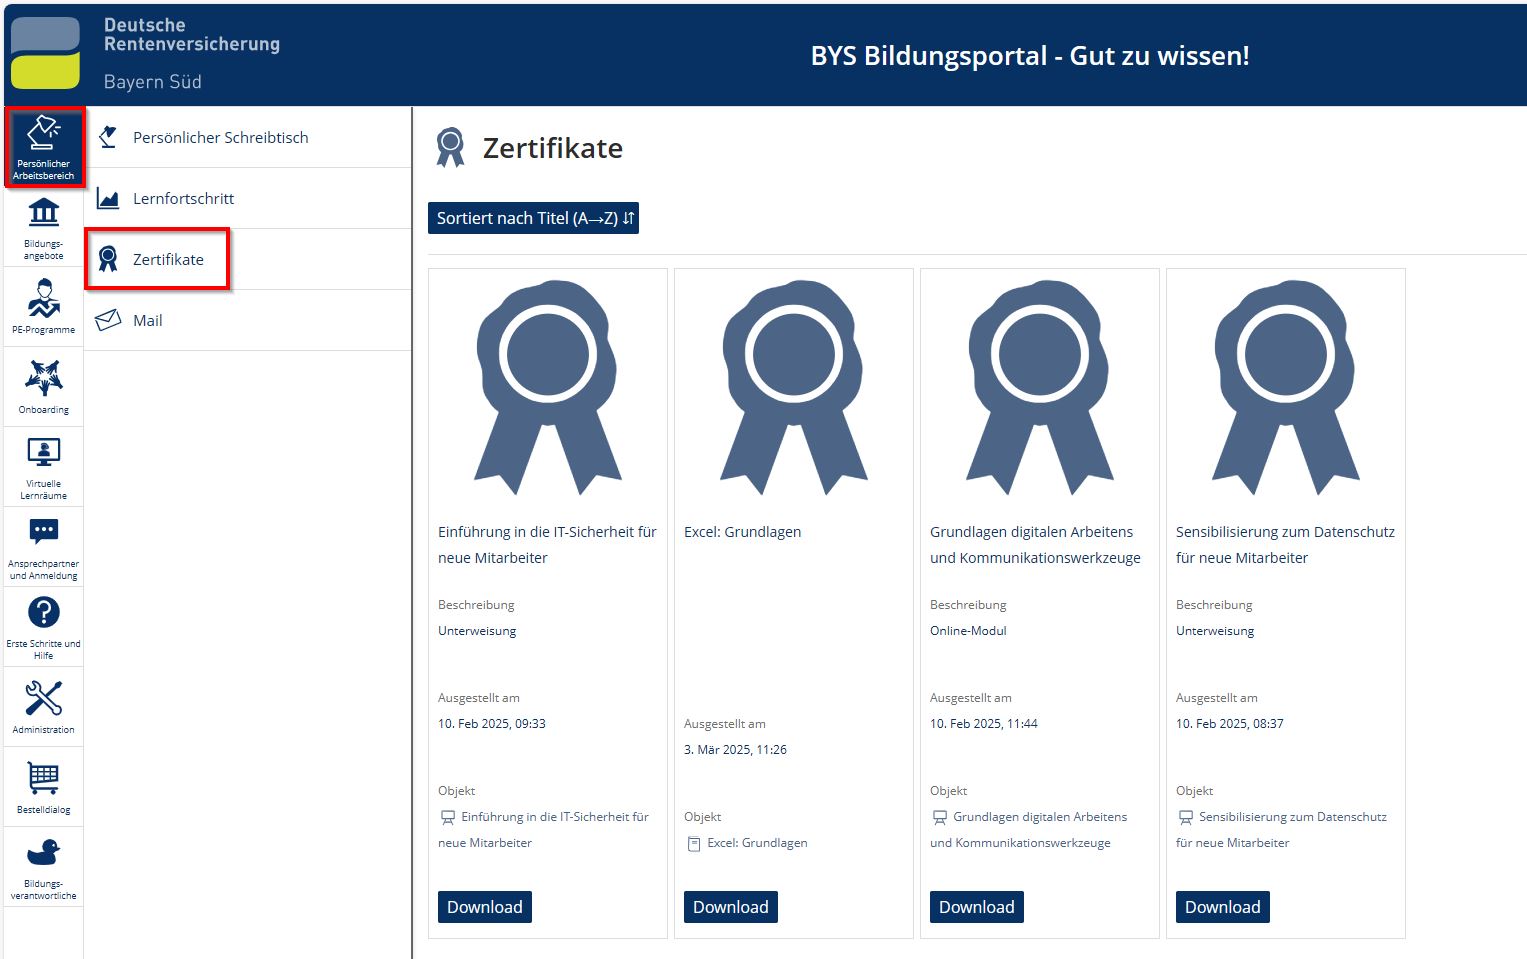Open Persönlicher Schreibtisch menu item
Screen dimensions: 1527x959
point(220,138)
